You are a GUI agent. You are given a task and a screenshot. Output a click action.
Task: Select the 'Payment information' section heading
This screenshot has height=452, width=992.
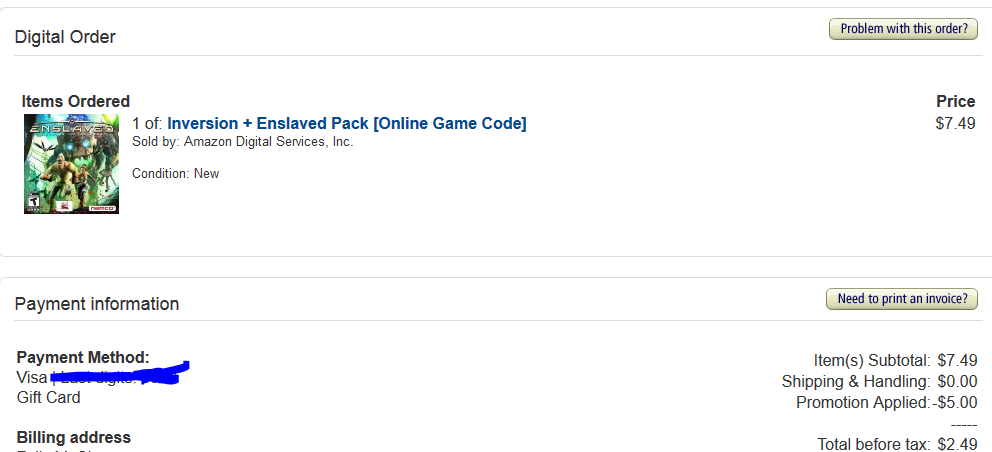click(x=97, y=304)
